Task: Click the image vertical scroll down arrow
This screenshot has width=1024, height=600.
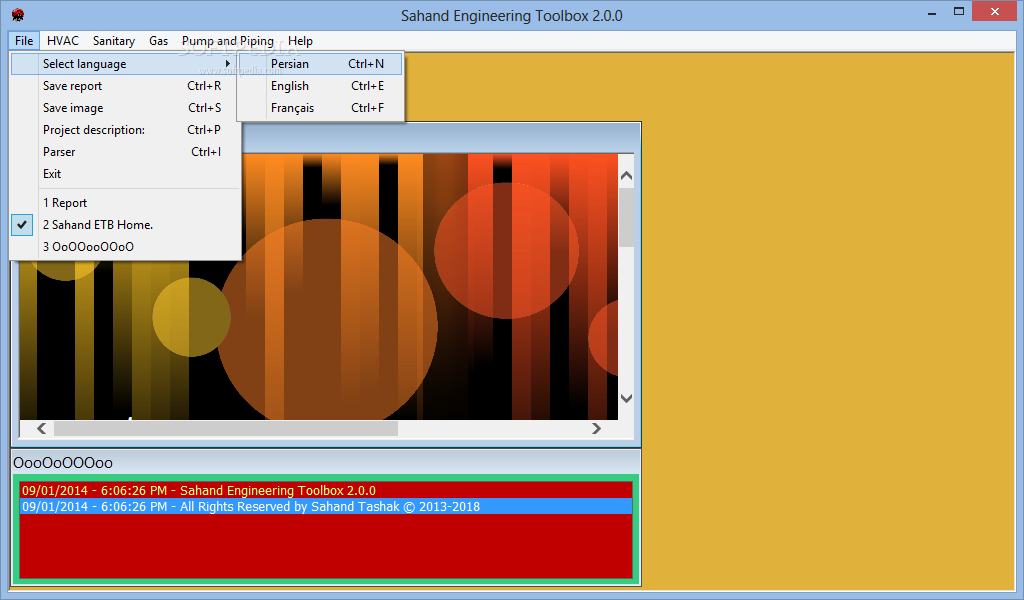Action: click(x=626, y=398)
